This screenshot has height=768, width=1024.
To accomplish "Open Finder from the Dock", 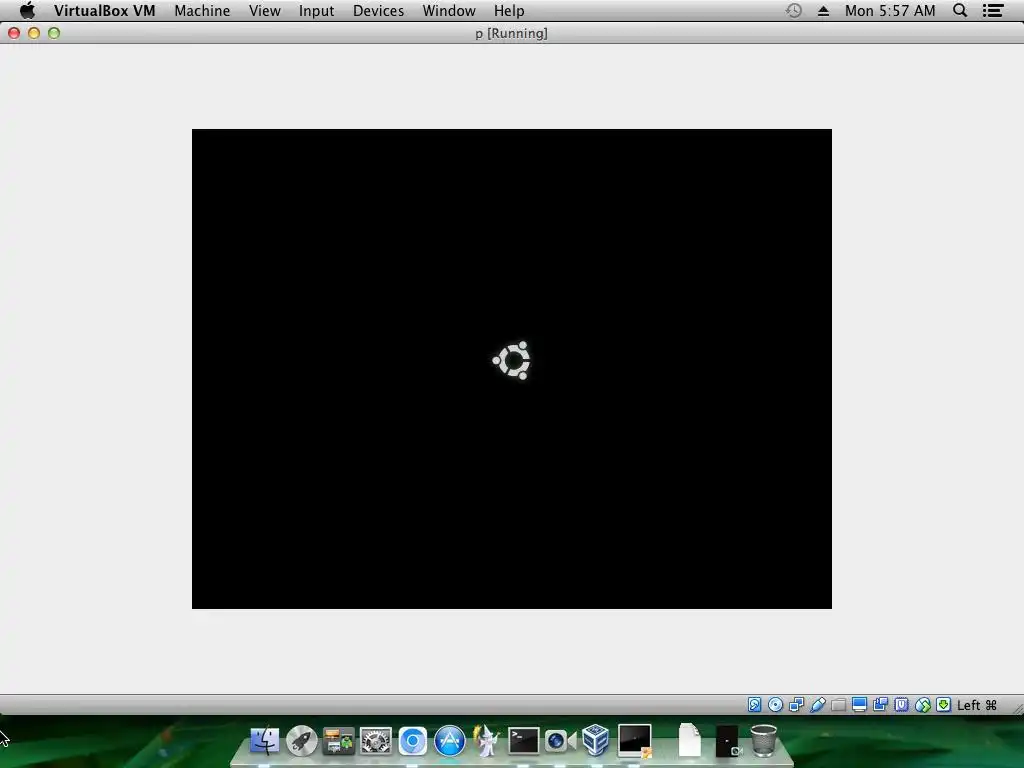I will 264,741.
